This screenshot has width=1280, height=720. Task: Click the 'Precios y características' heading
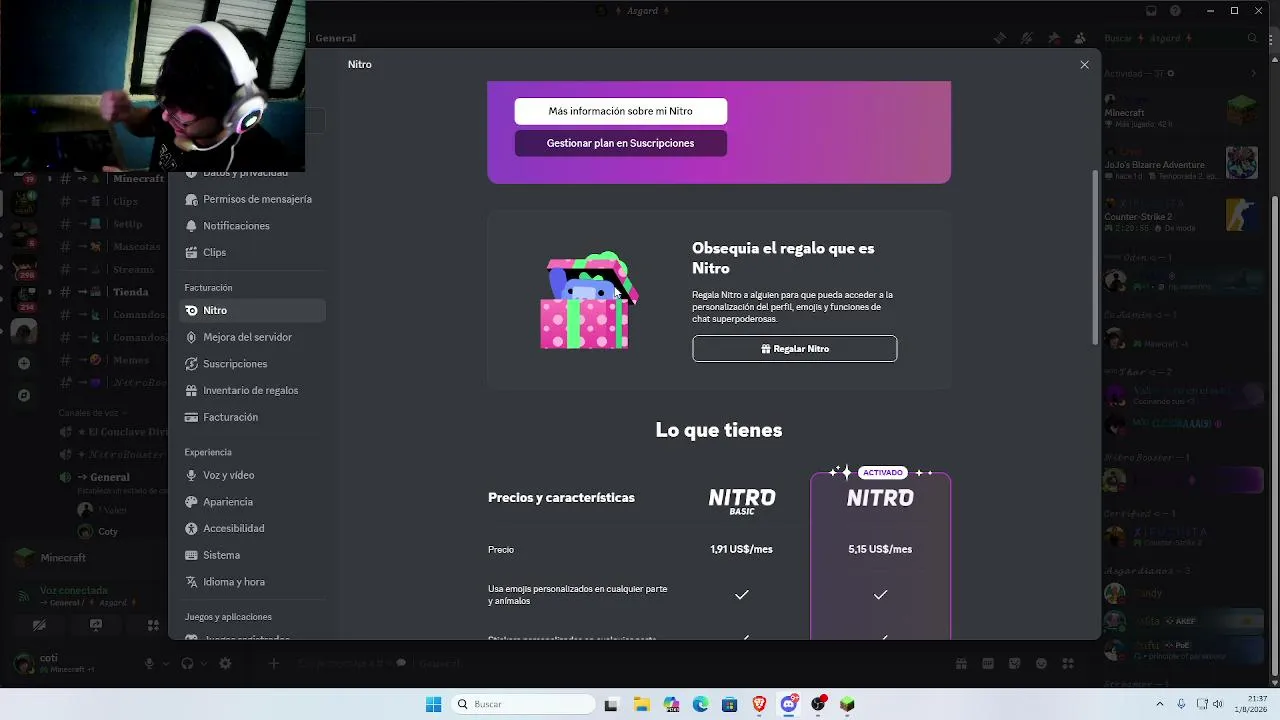coord(561,497)
